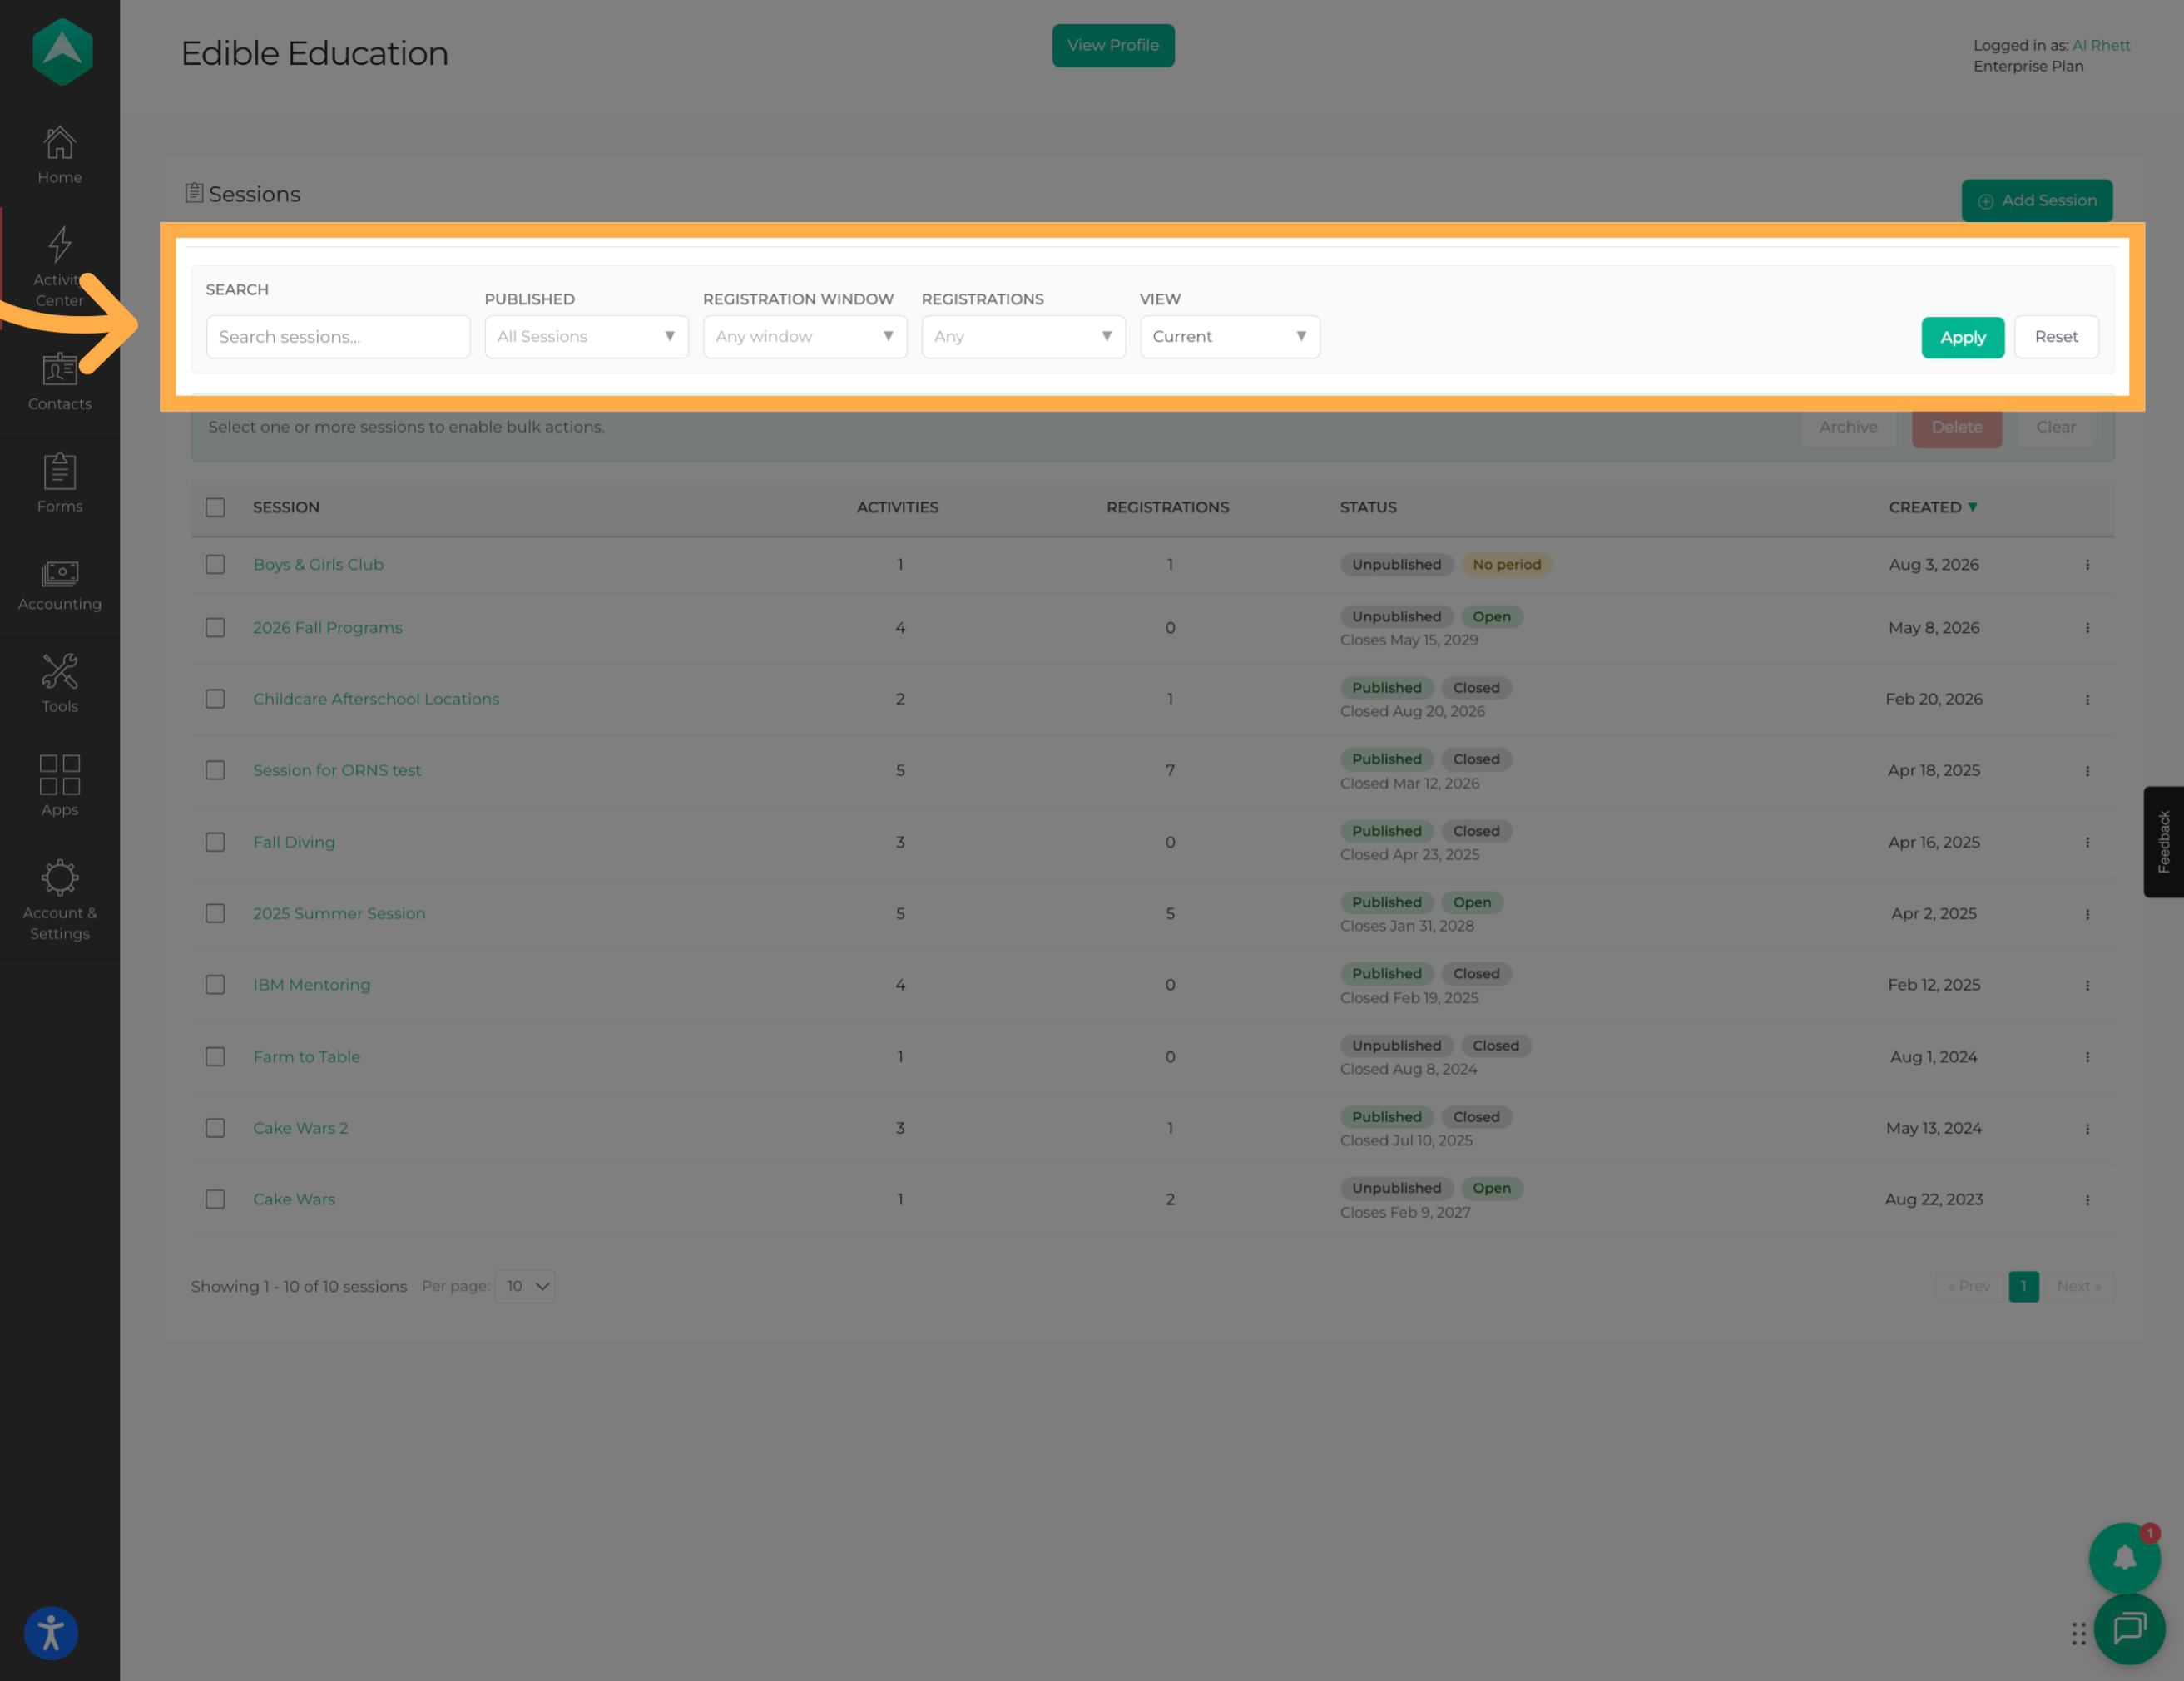Click the Clear selection button
The image size is (2184, 1681).
[2056, 427]
